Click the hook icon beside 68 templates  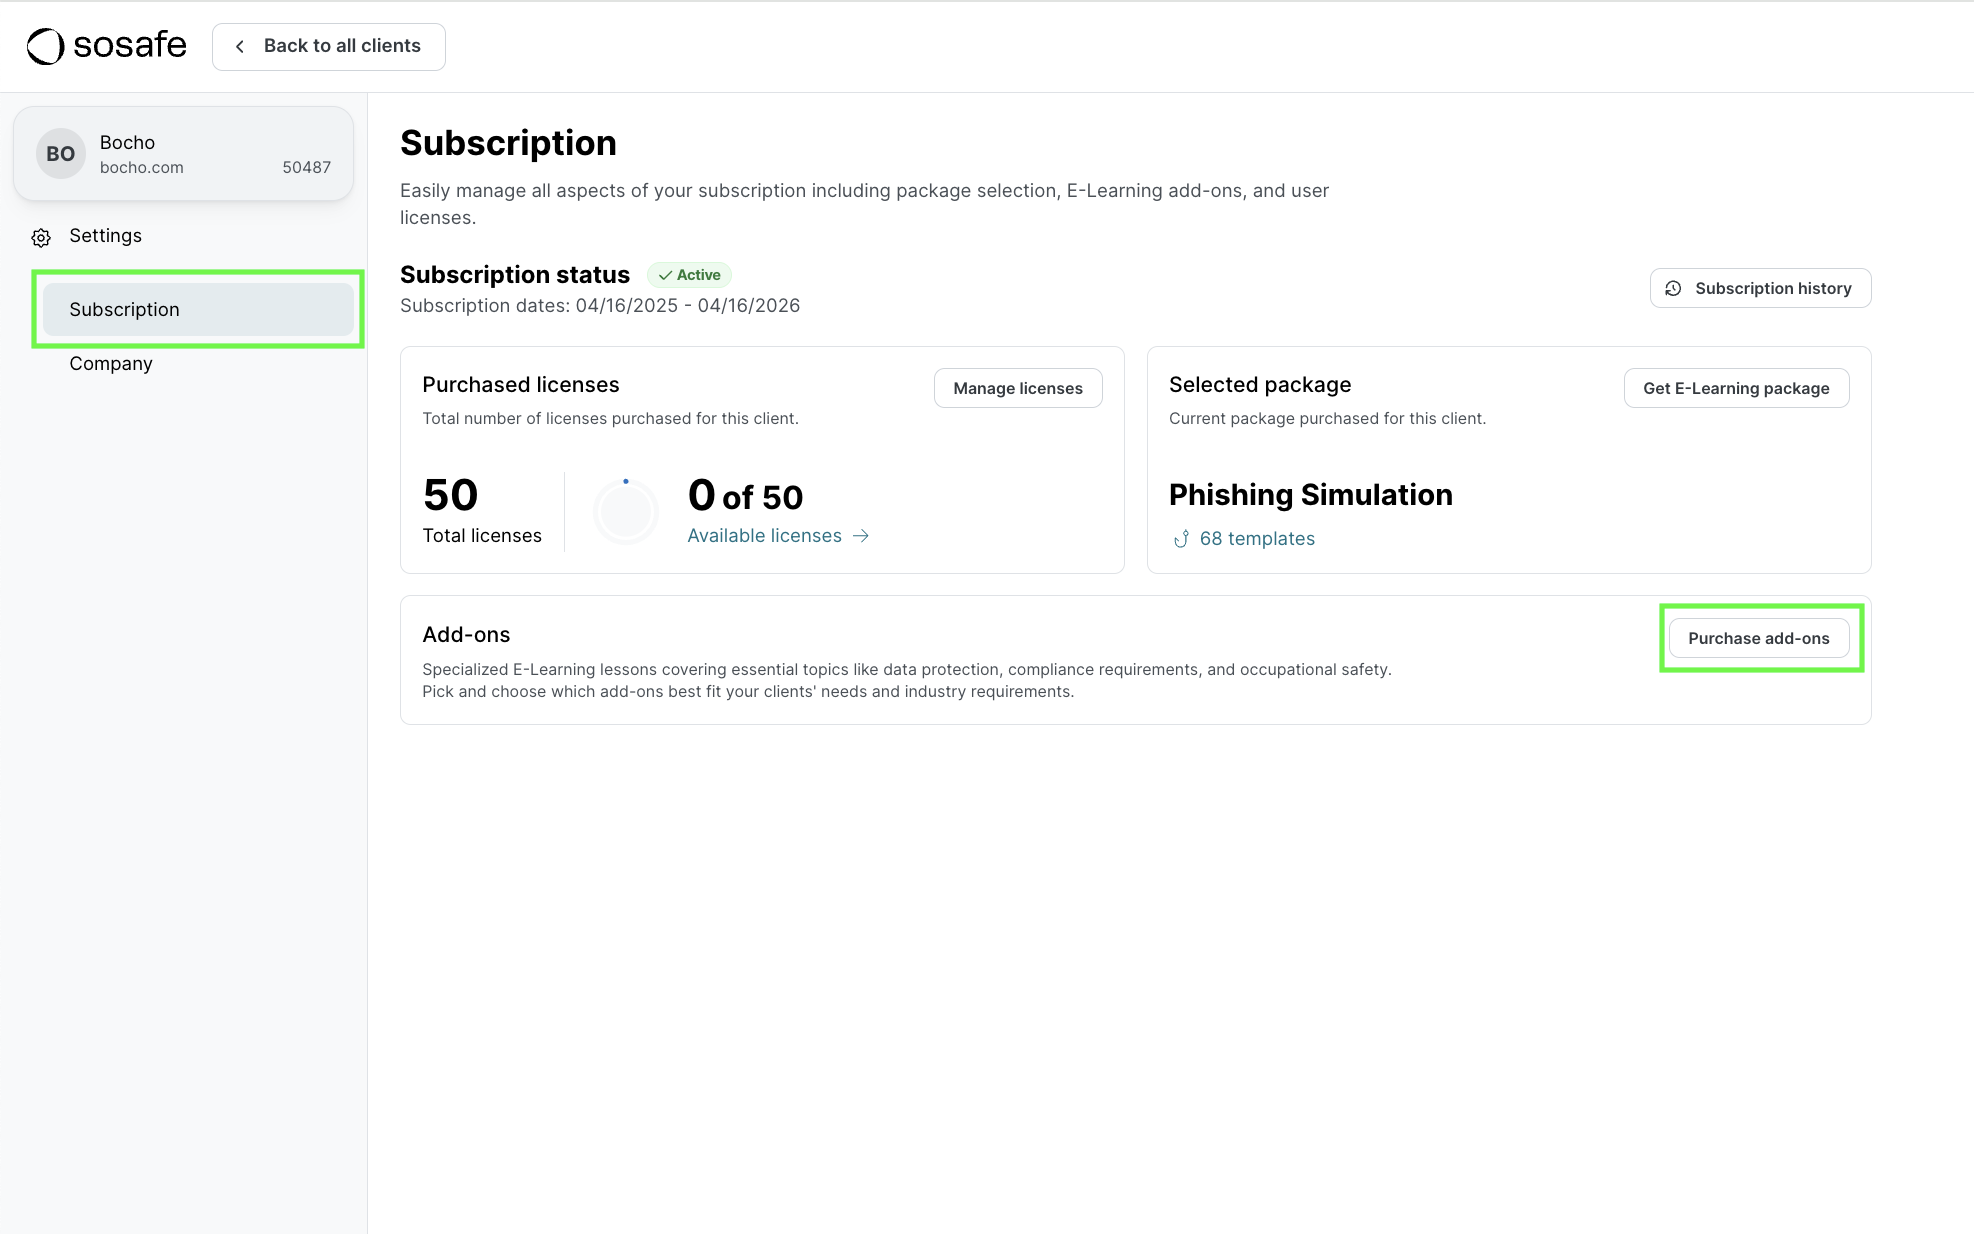coord(1181,539)
